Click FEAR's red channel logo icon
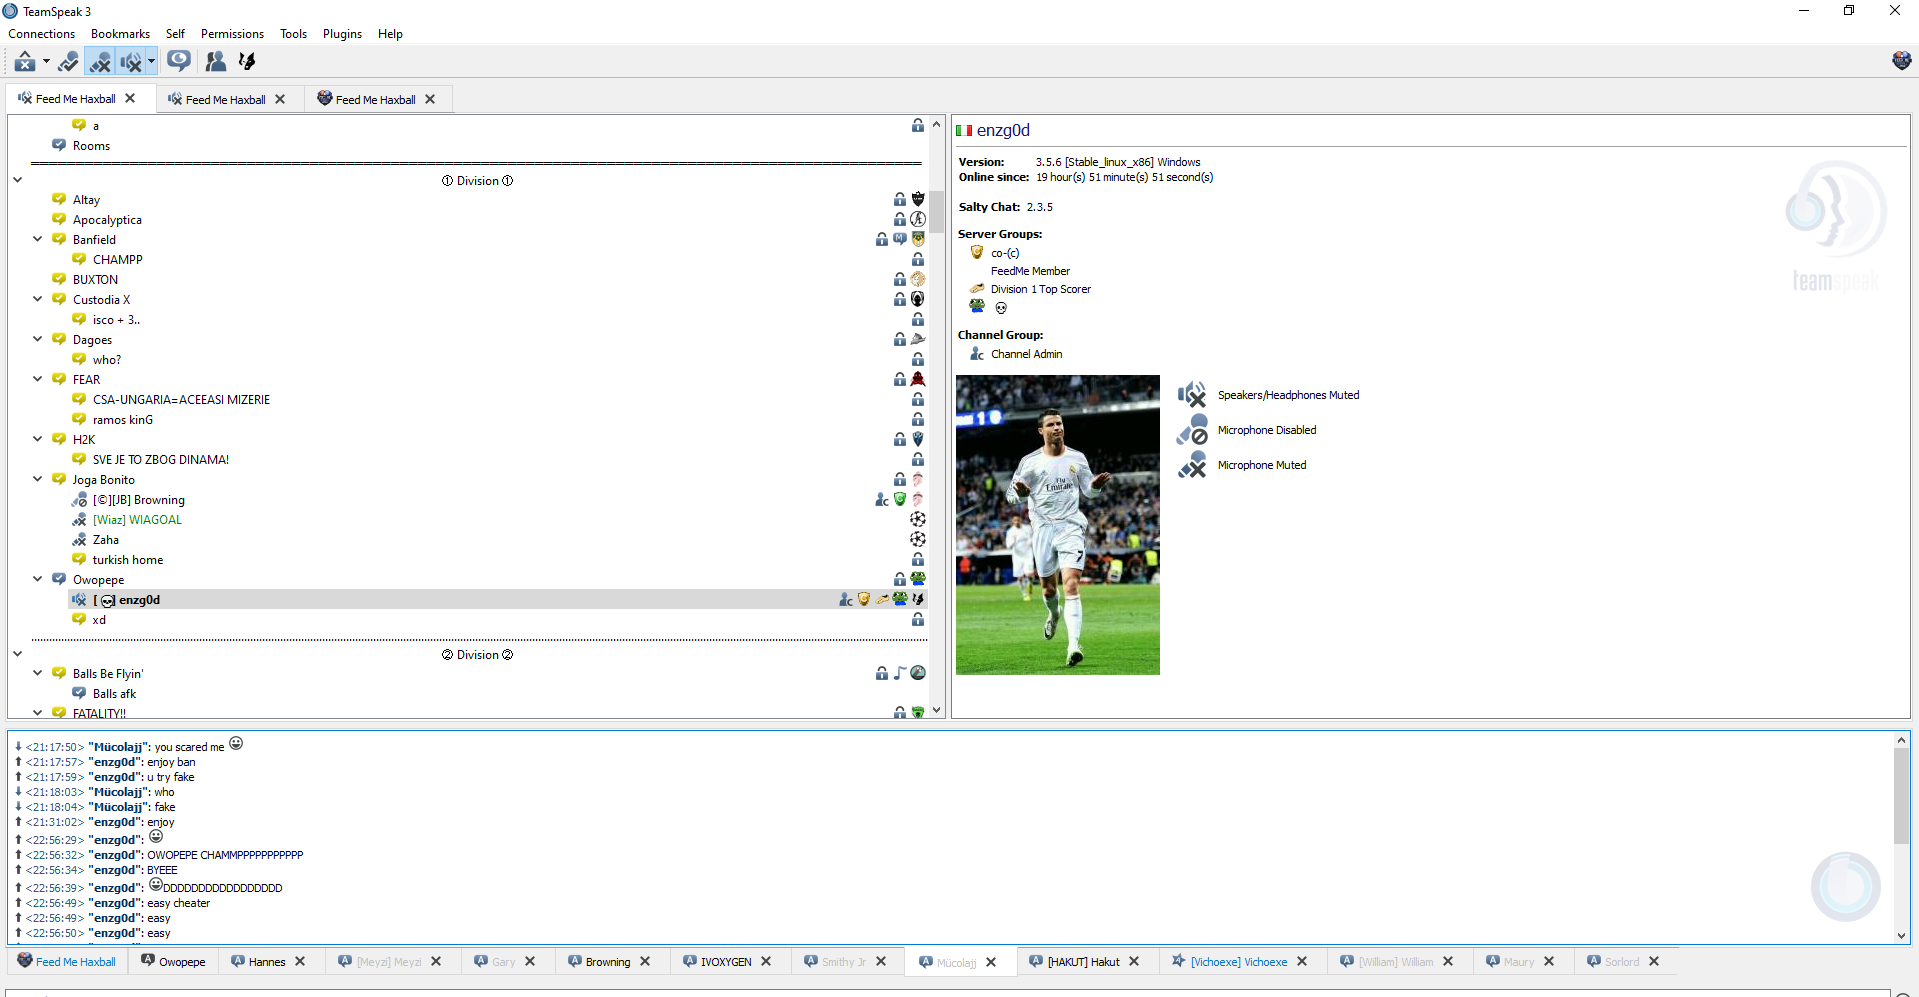The width and height of the screenshot is (1919, 997). 918,379
